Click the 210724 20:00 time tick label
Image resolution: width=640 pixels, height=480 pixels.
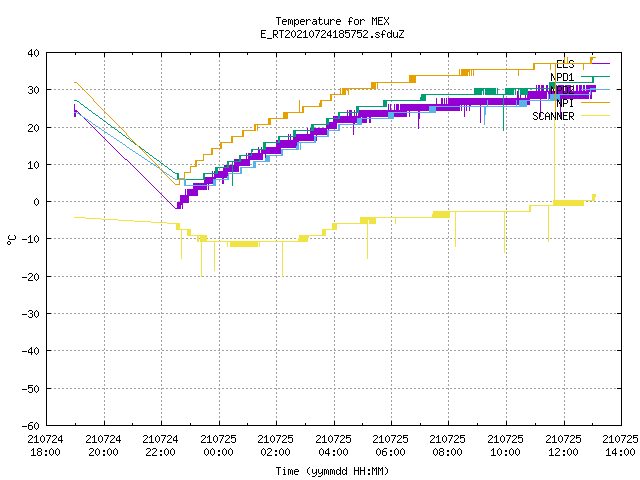[103, 446]
